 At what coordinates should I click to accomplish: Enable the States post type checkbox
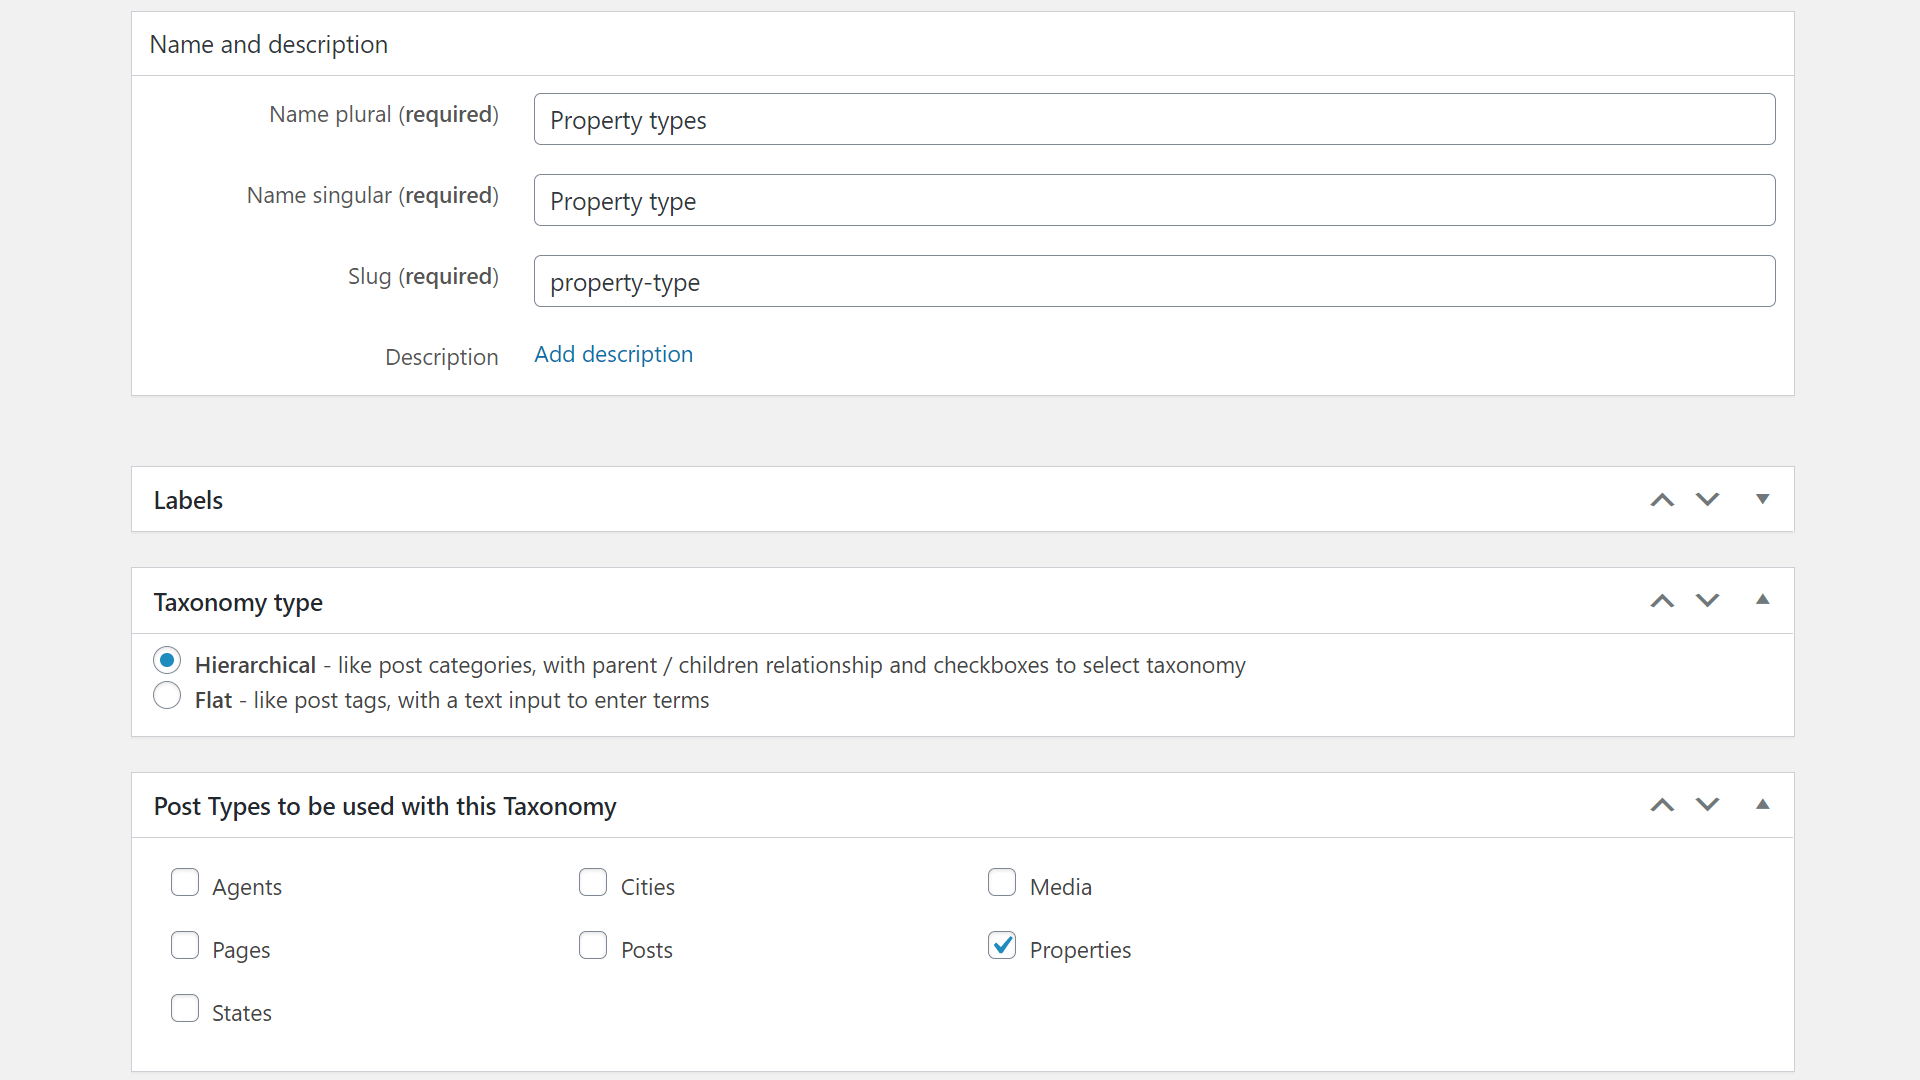(x=185, y=1009)
